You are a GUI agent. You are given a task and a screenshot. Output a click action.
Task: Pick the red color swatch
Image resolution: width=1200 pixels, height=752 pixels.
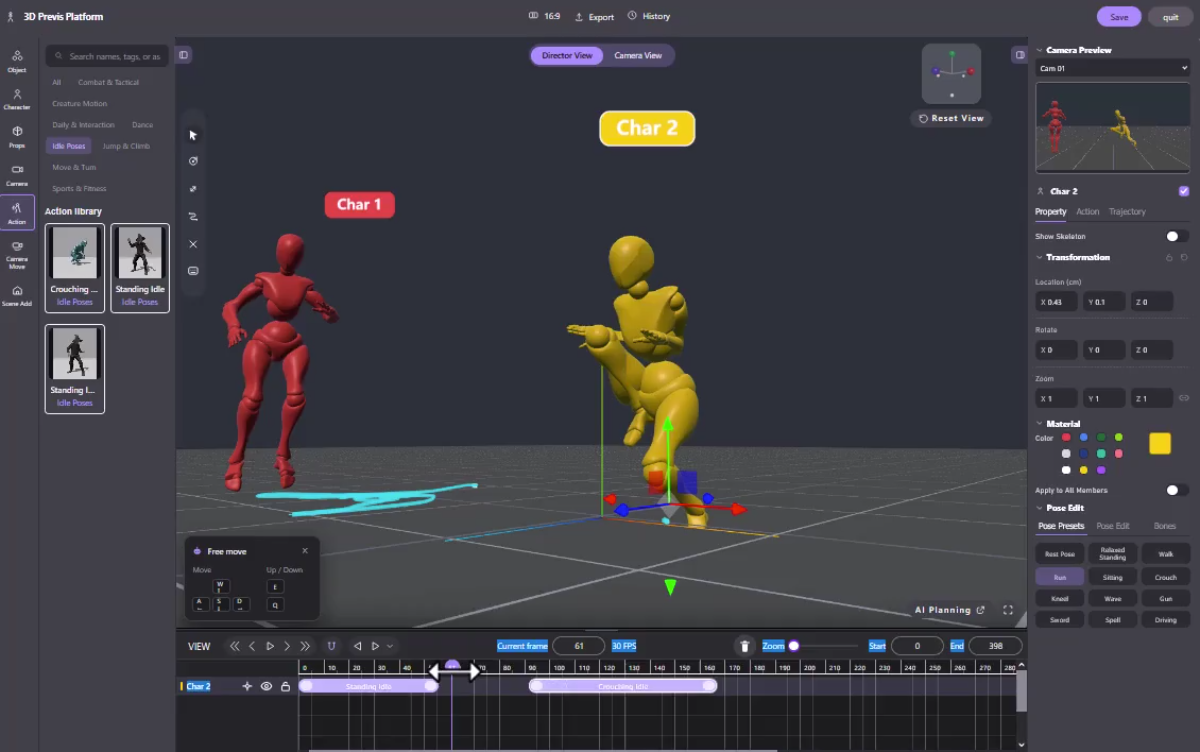tap(1066, 437)
